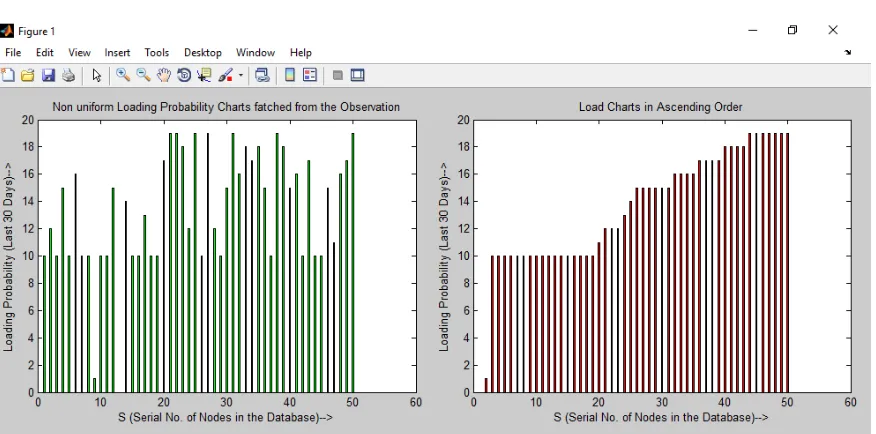Select the Pan hand tool
Viewport: 876px width, 434px height.
click(164, 75)
